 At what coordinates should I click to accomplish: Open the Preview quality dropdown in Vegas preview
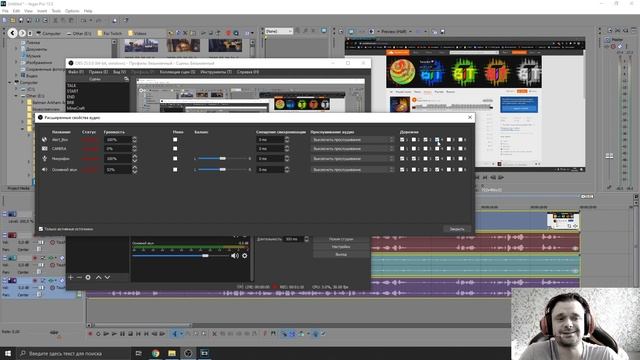396,31
